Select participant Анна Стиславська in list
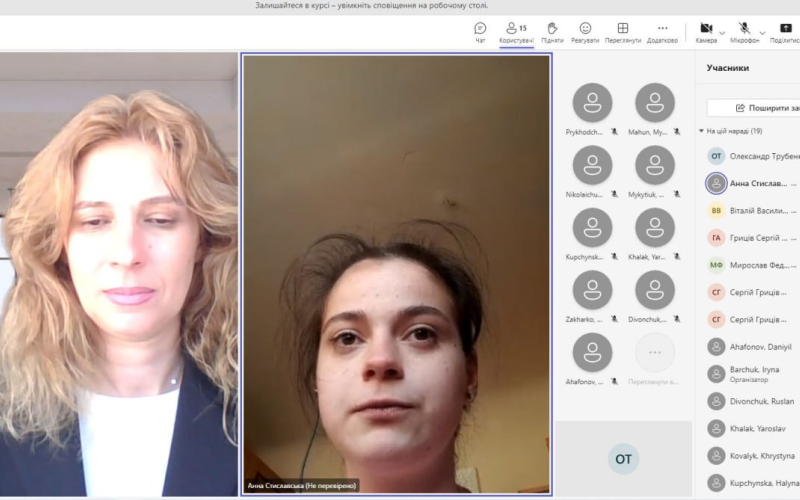This screenshot has width=800, height=500. pos(753,183)
